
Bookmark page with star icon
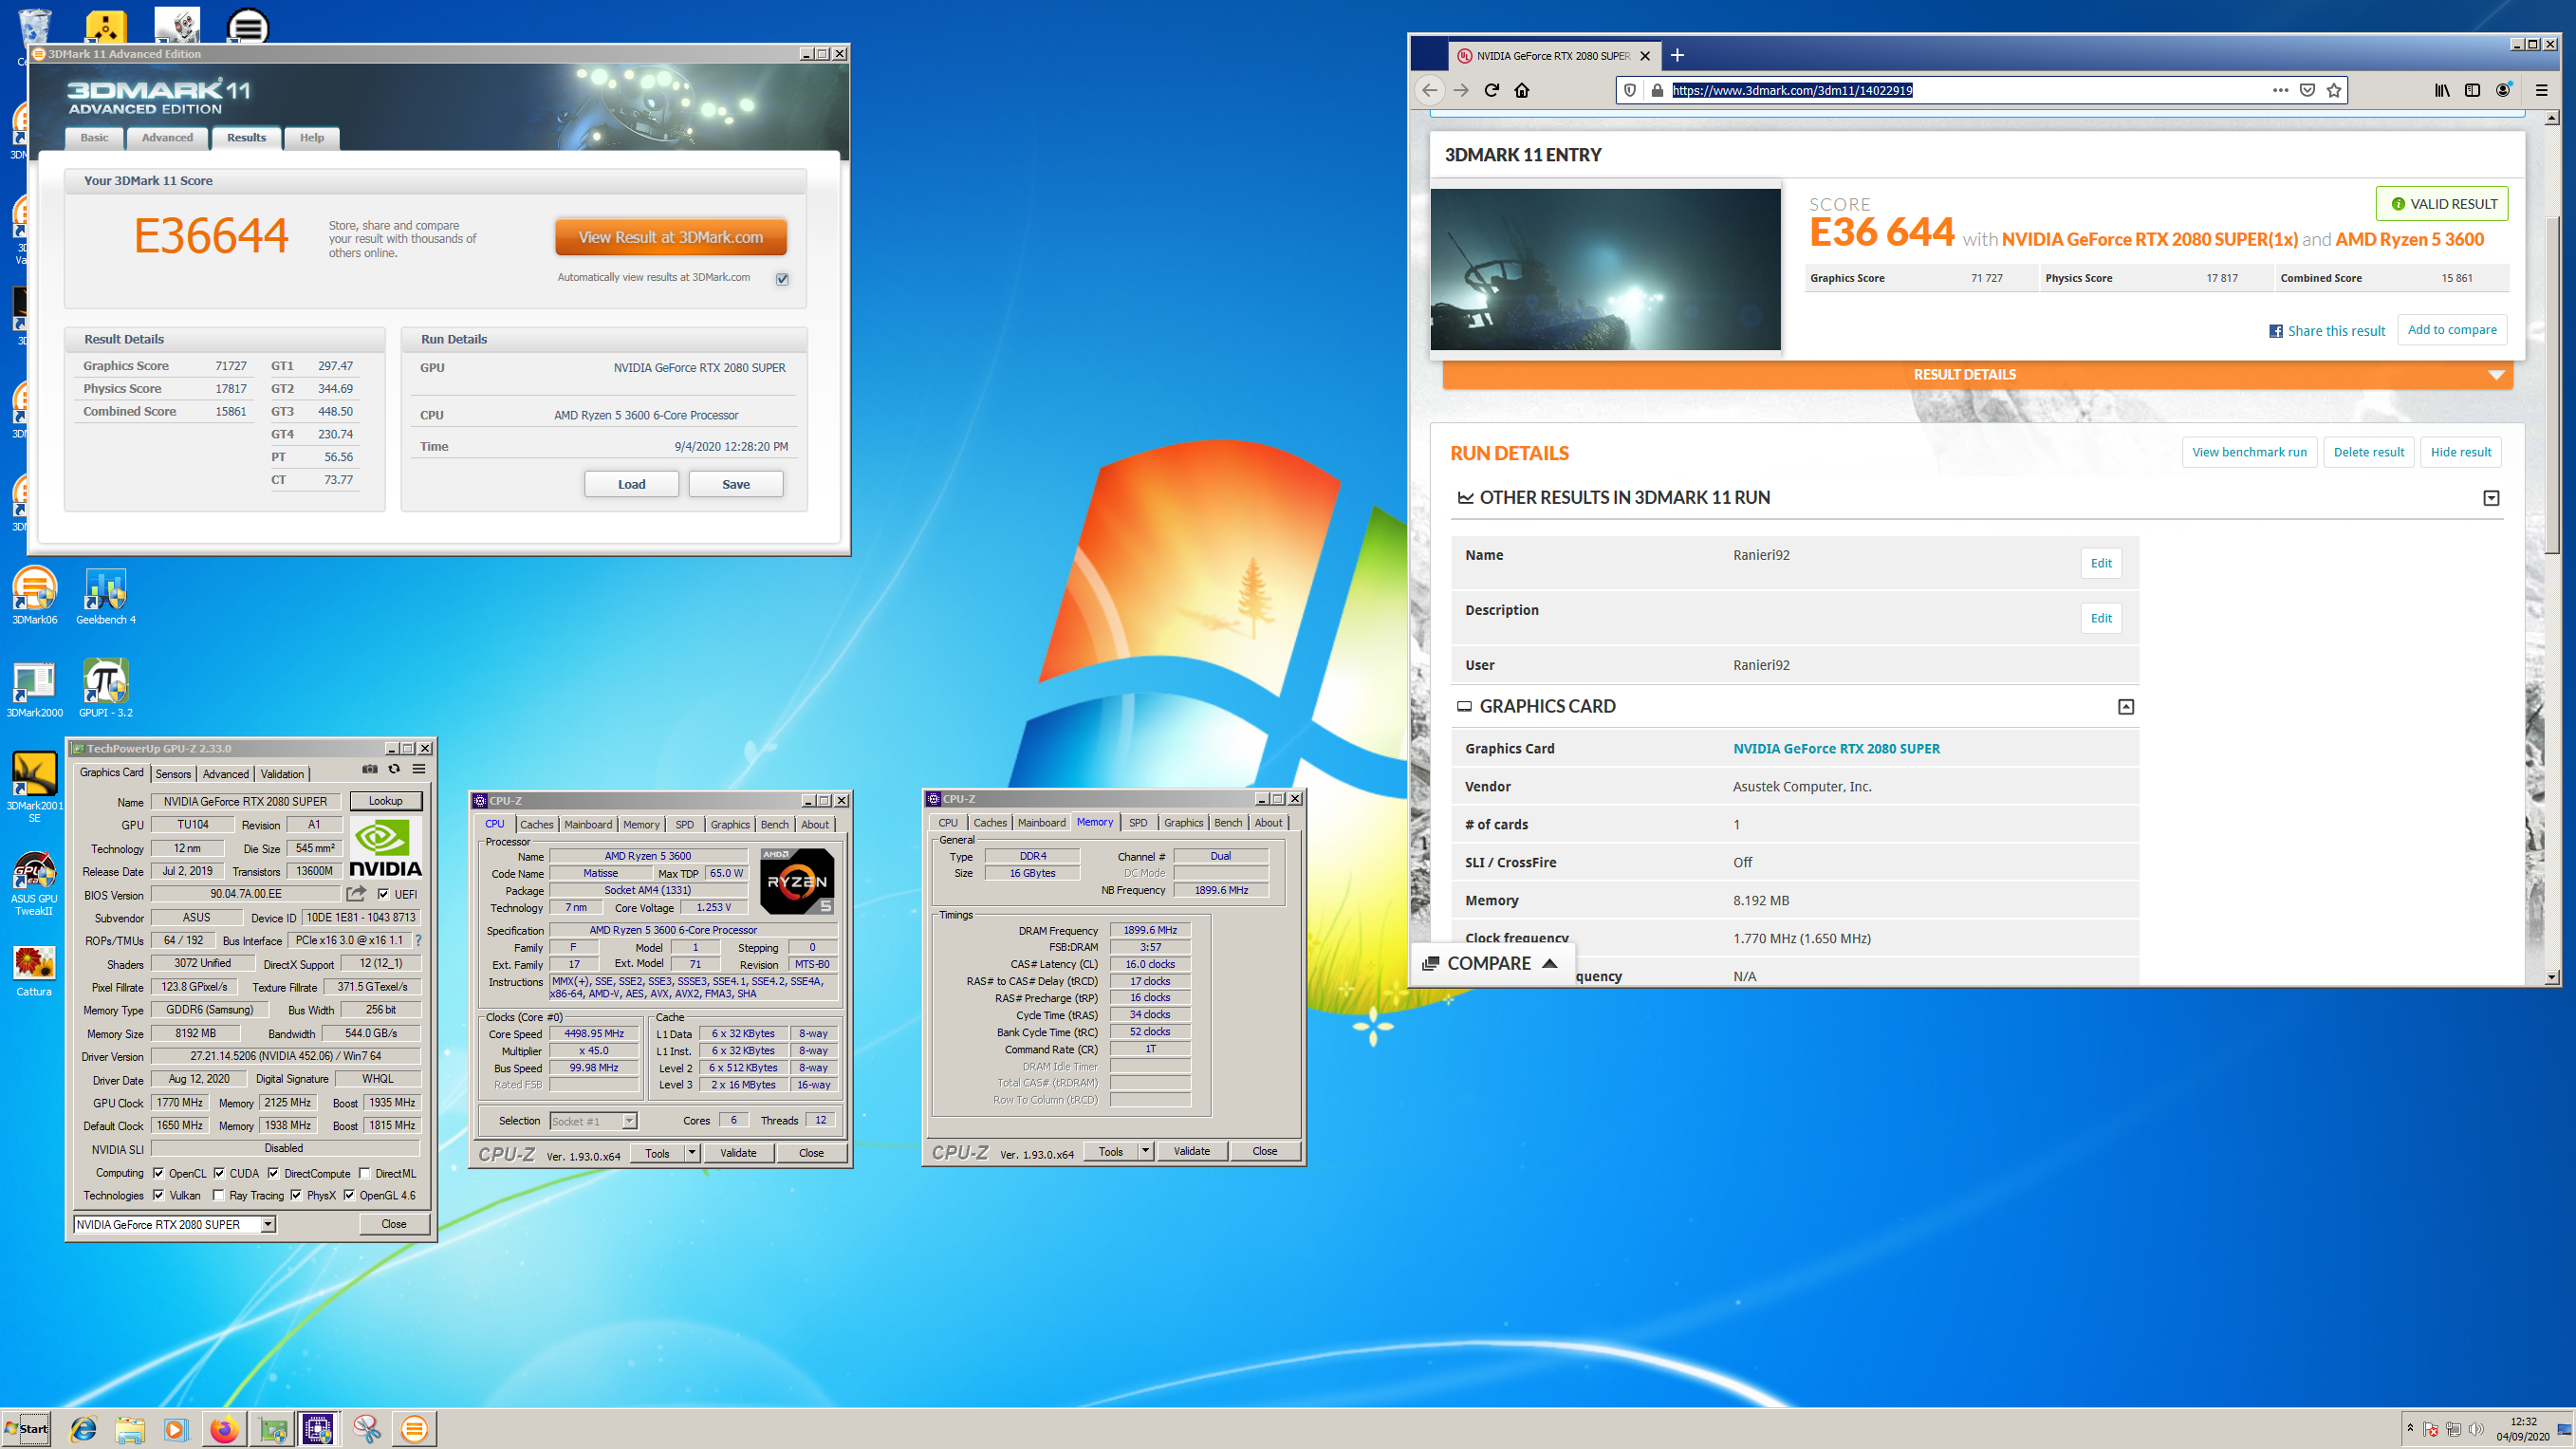(x=2333, y=90)
